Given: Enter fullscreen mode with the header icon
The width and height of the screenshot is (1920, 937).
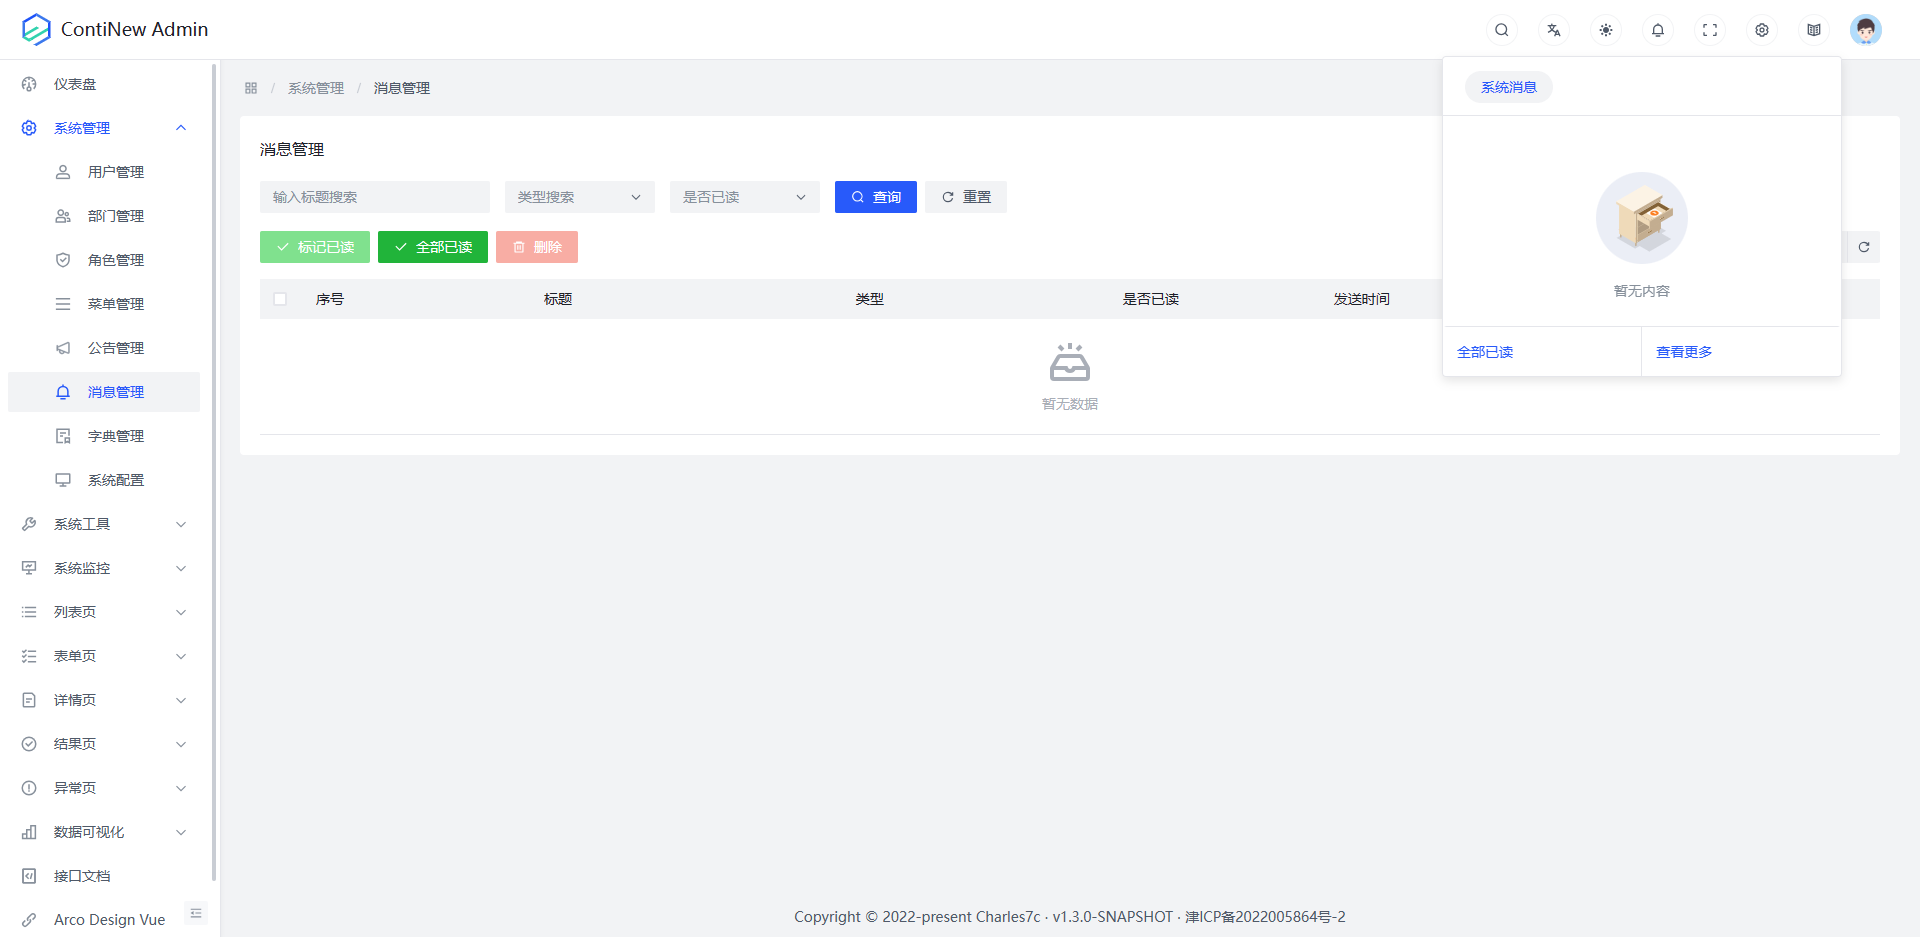Looking at the screenshot, I should click(1709, 30).
